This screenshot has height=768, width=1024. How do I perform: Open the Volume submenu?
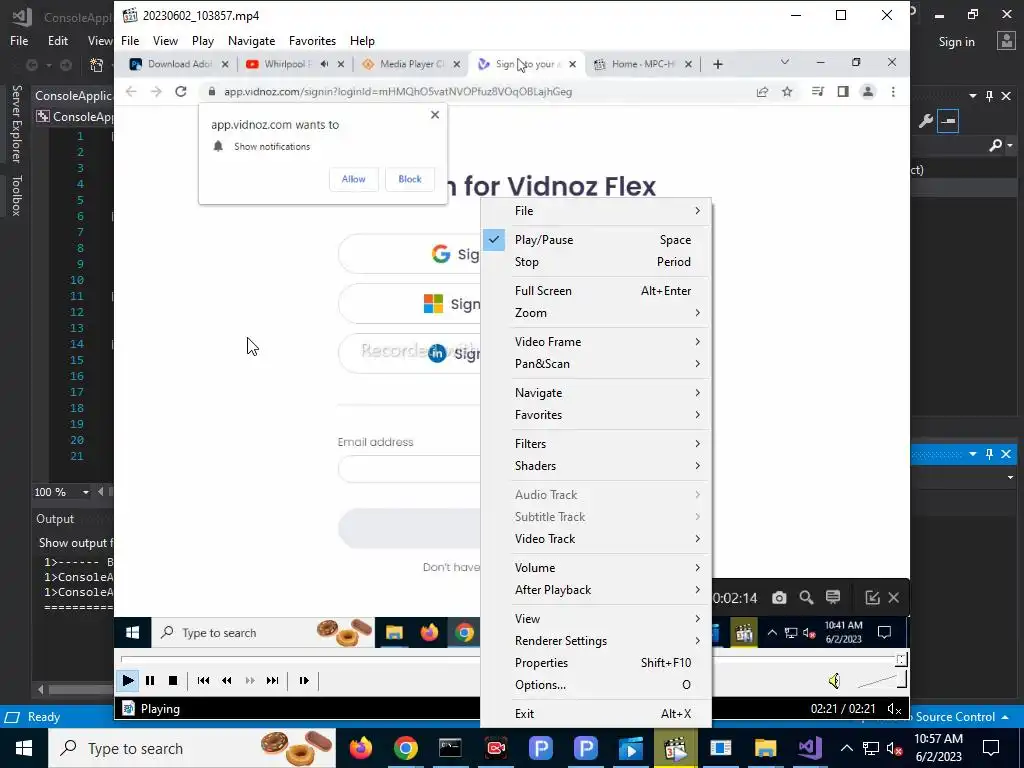(x=596, y=568)
